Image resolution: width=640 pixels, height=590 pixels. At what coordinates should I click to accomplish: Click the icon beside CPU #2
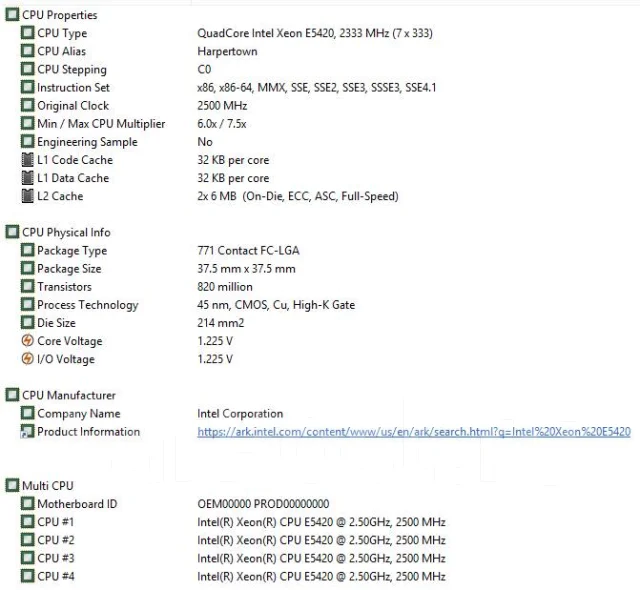(27, 540)
